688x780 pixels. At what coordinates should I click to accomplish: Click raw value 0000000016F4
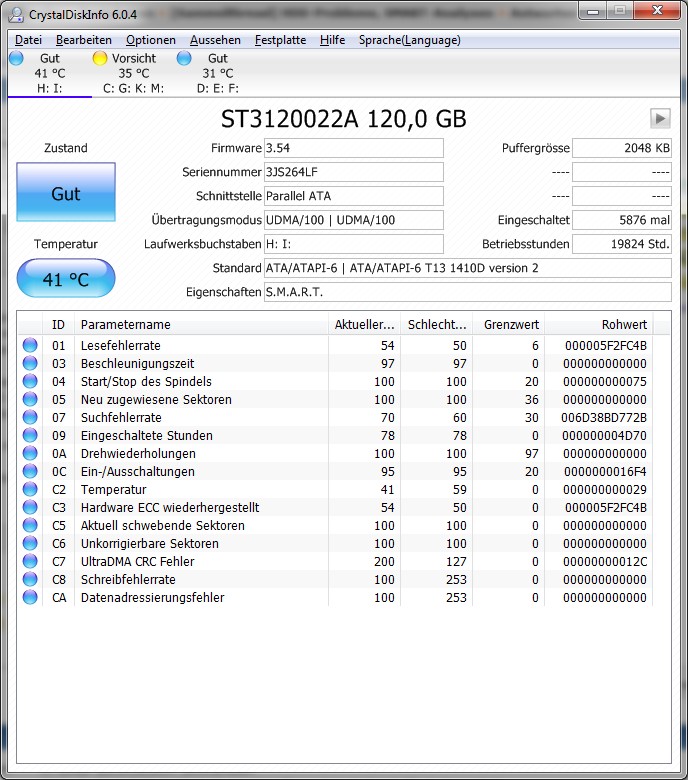pyautogui.click(x=605, y=472)
